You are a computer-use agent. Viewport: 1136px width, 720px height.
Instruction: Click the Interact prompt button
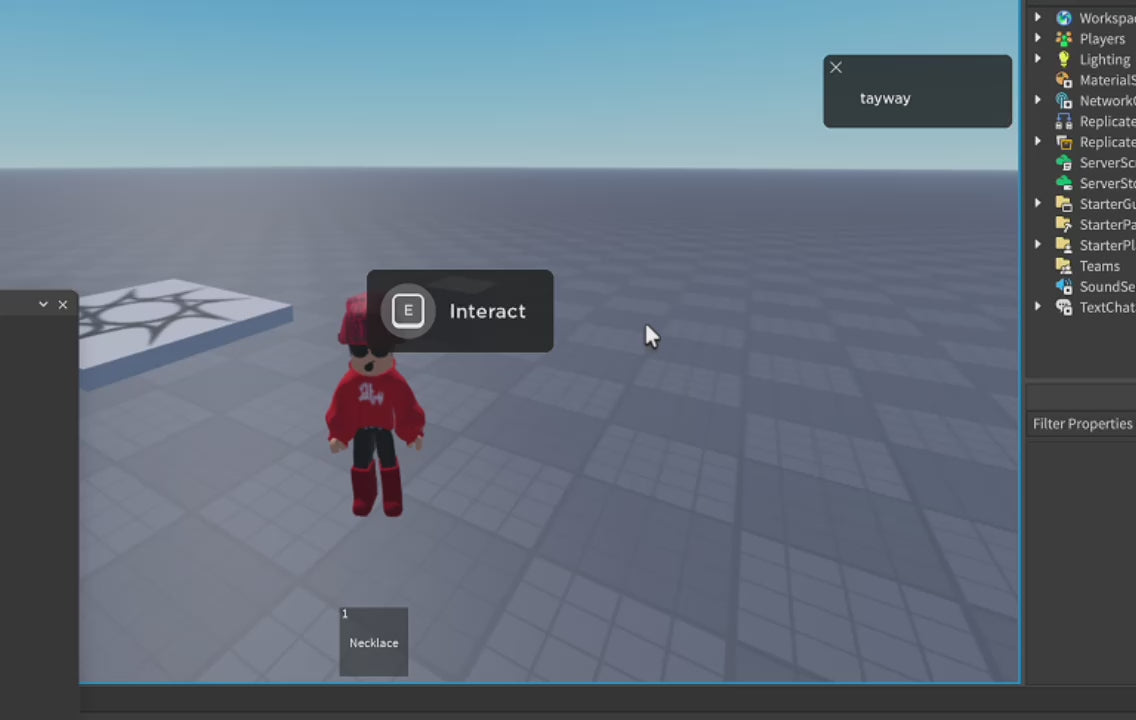460,311
